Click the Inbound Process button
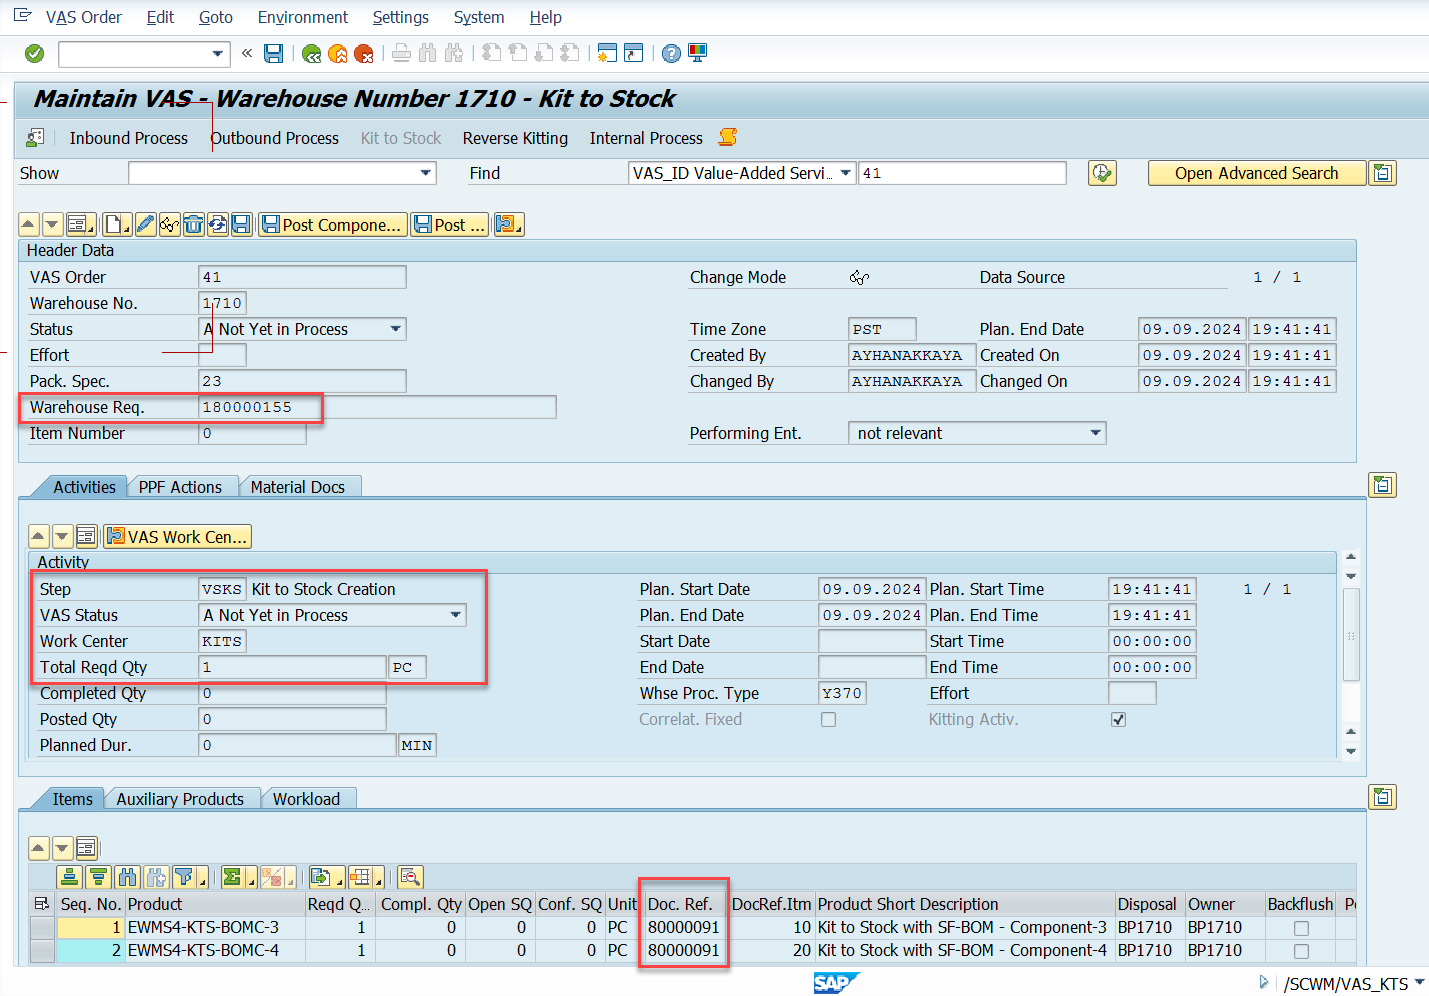Viewport: 1429px width, 996px height. click(x=128, y=138)
